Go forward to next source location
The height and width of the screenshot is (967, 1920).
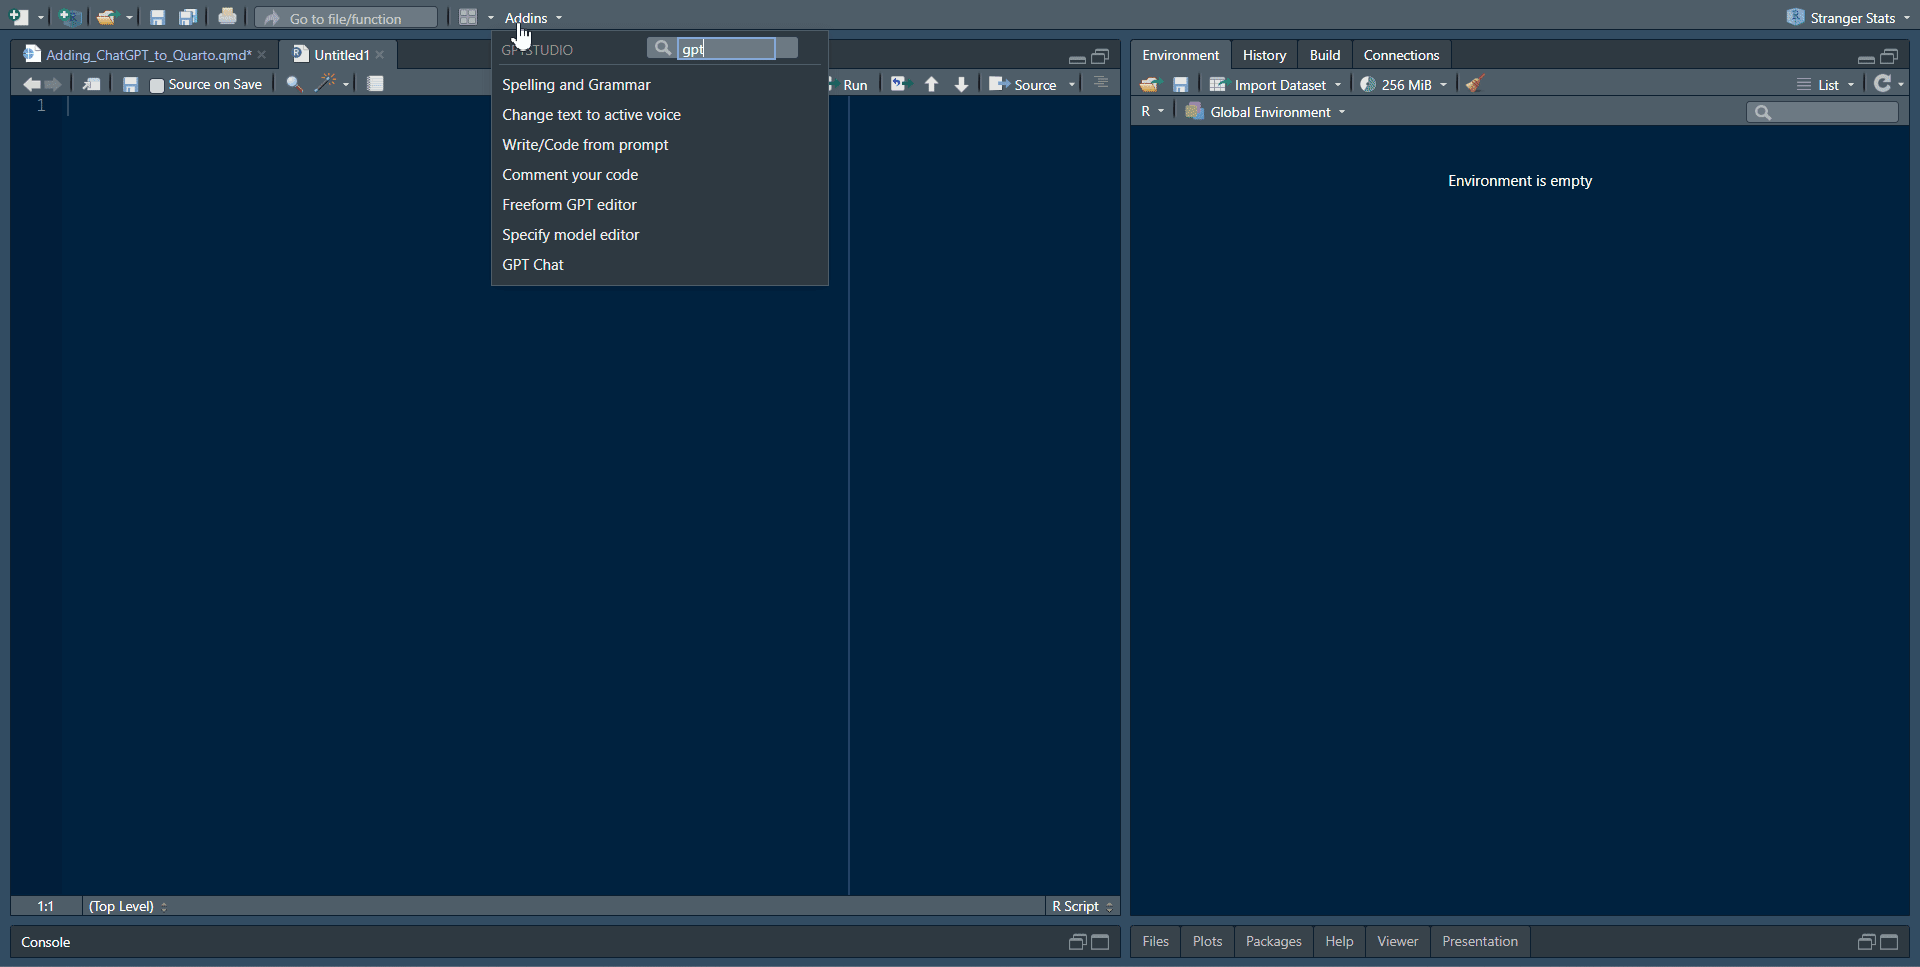(x=53, y=84)
